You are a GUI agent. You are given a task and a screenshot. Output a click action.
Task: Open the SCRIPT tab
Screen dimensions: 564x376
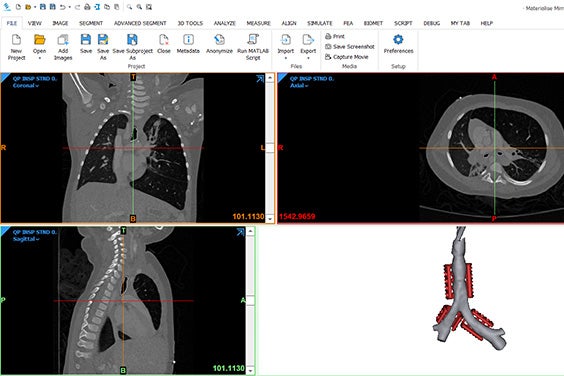[x=403, y=23]
